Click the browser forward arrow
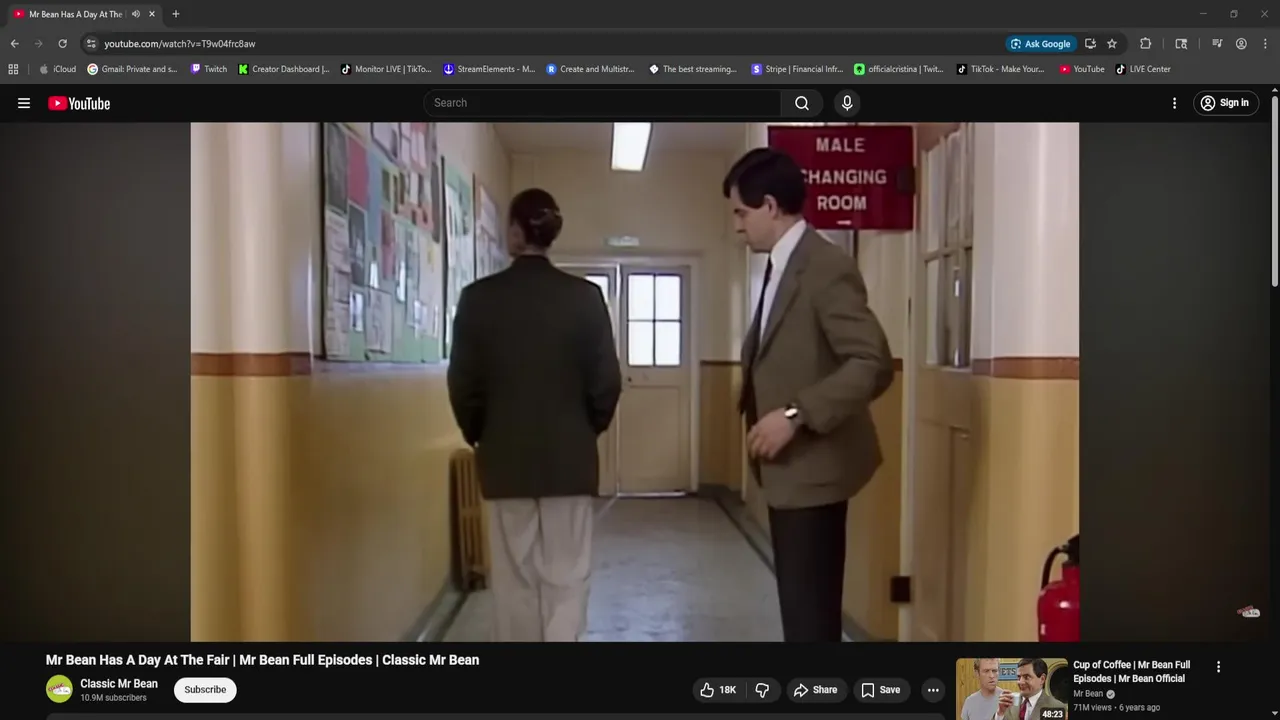Image resolution: width=1280 pixels, height=720 pixels. [x=38, y=44]
